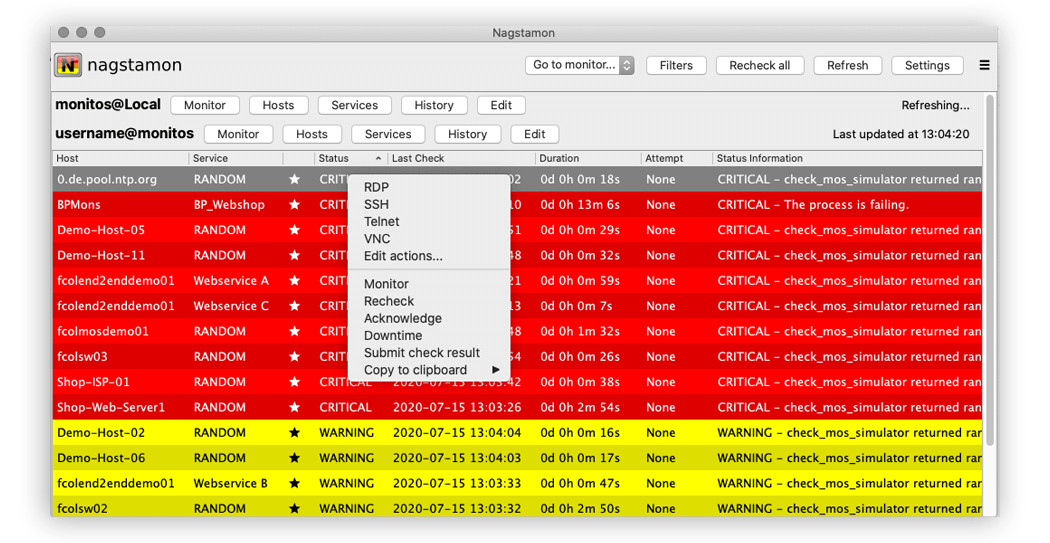Sort by Last Check column header
Screen dimensions: 1050x543
[x=461, y=159]
